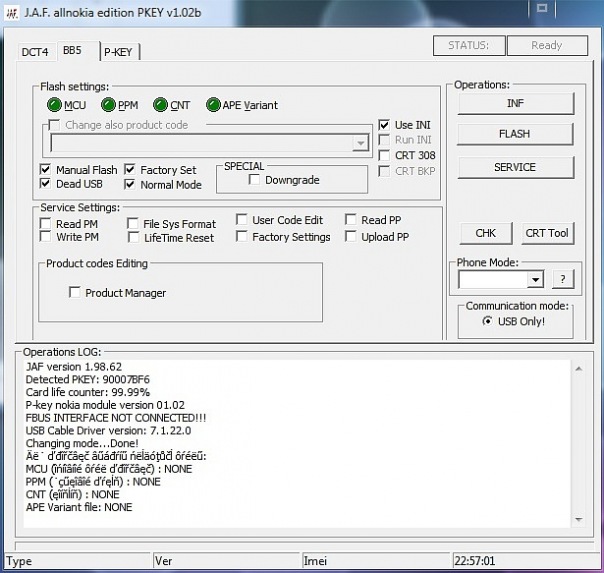This screenshot has height=573, width=604.
Task: Click 'APE Variant file: NONE' log line
Action: point(79,507)
